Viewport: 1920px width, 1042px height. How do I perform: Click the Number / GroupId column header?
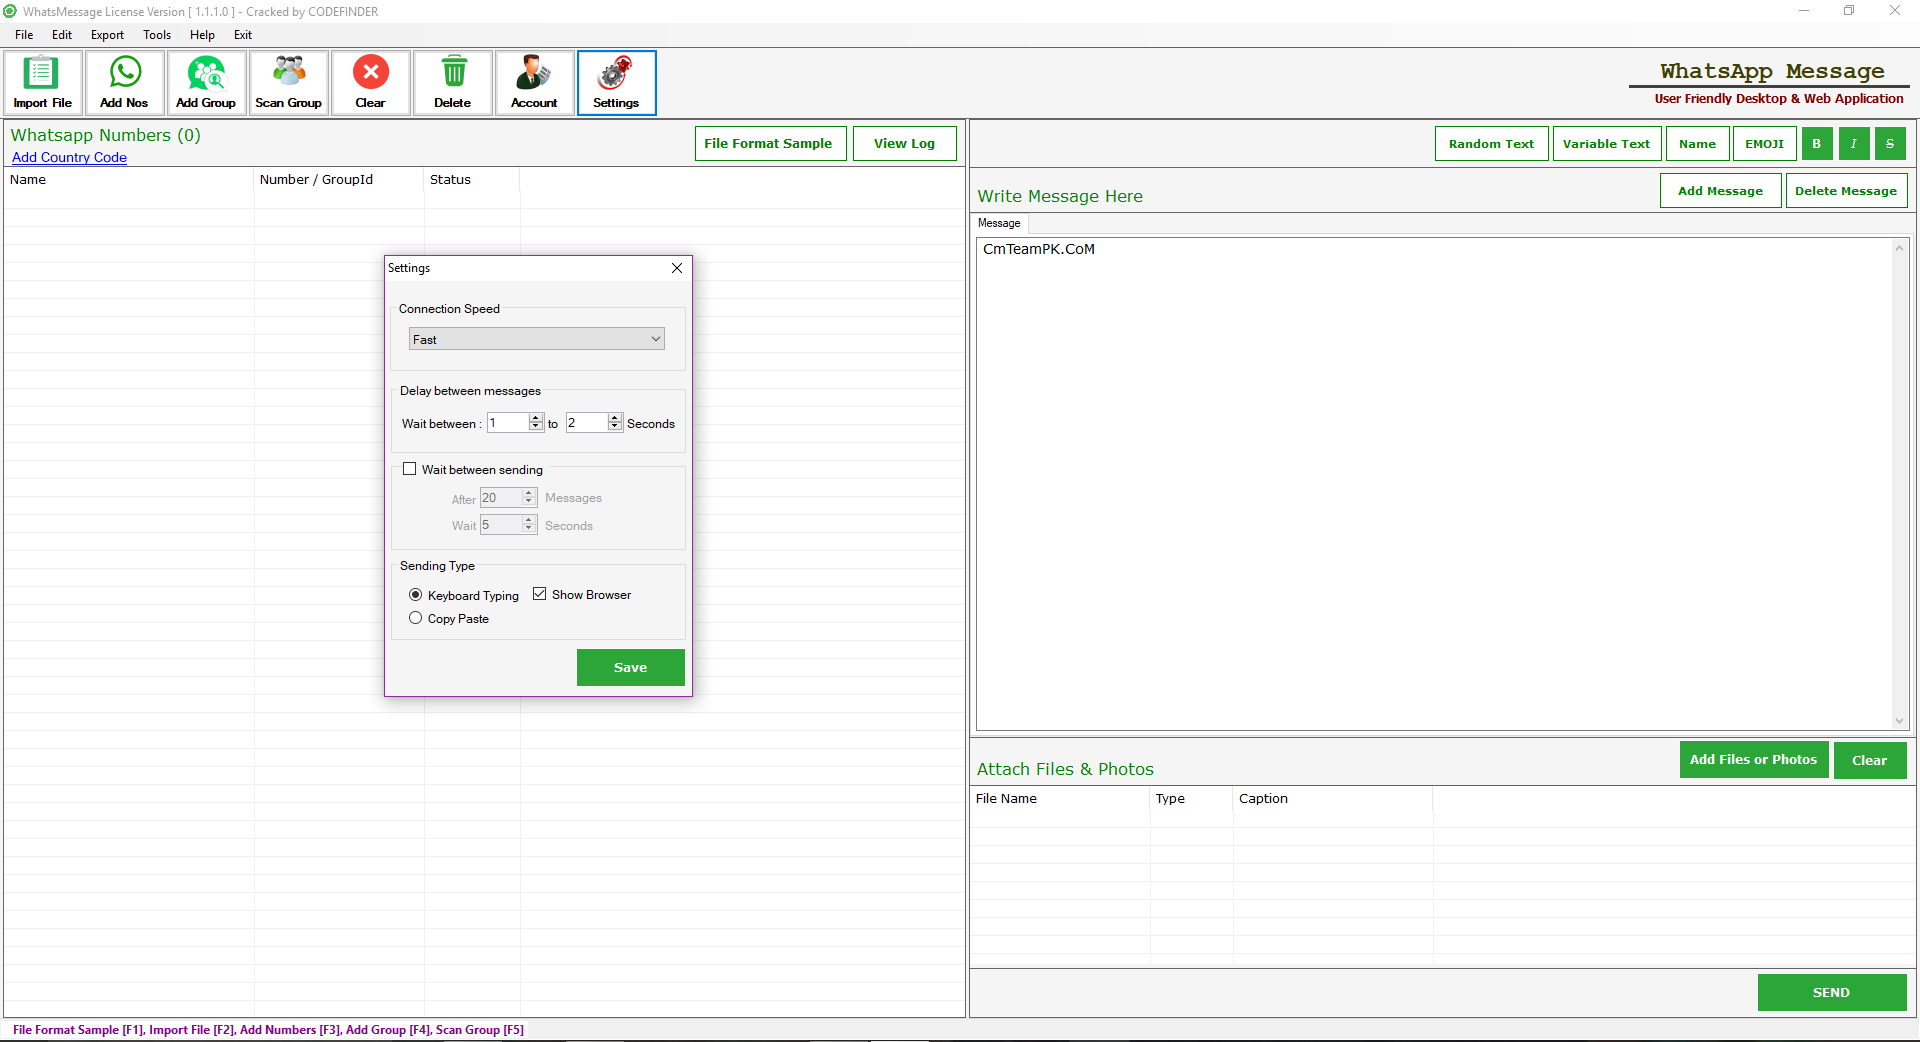[x=339, y=180]
